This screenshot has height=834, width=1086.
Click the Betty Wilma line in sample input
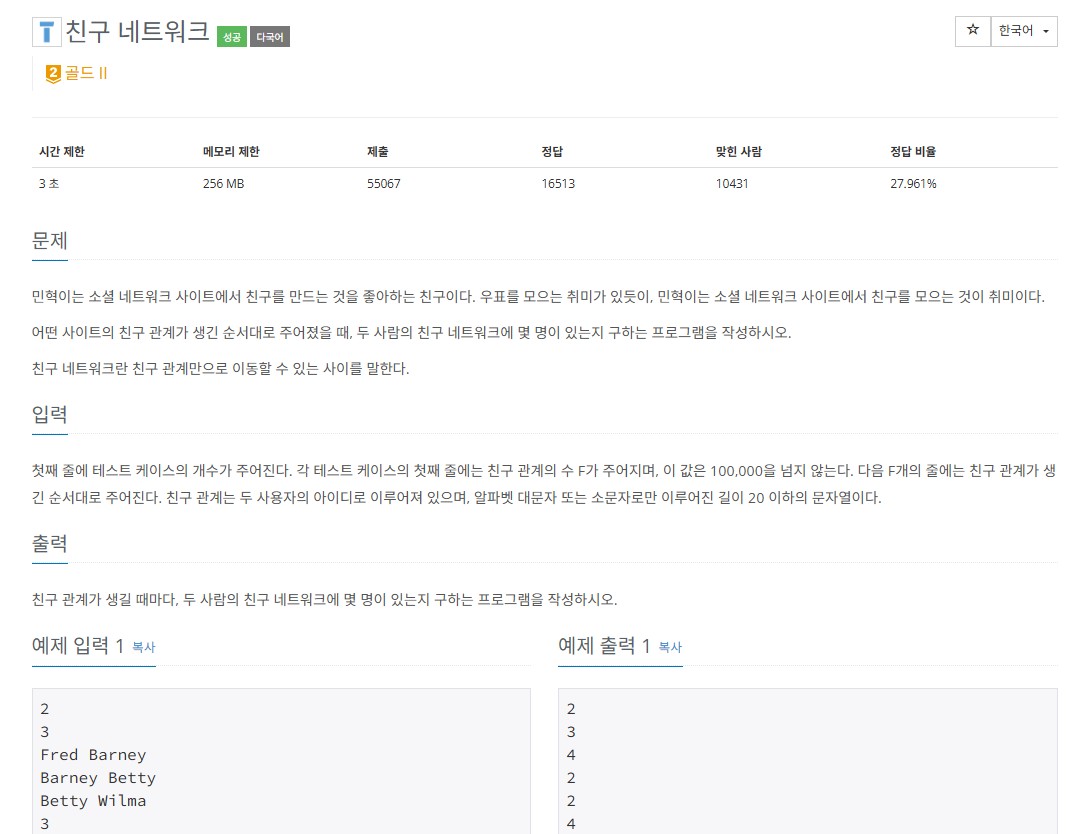(93, 801)
